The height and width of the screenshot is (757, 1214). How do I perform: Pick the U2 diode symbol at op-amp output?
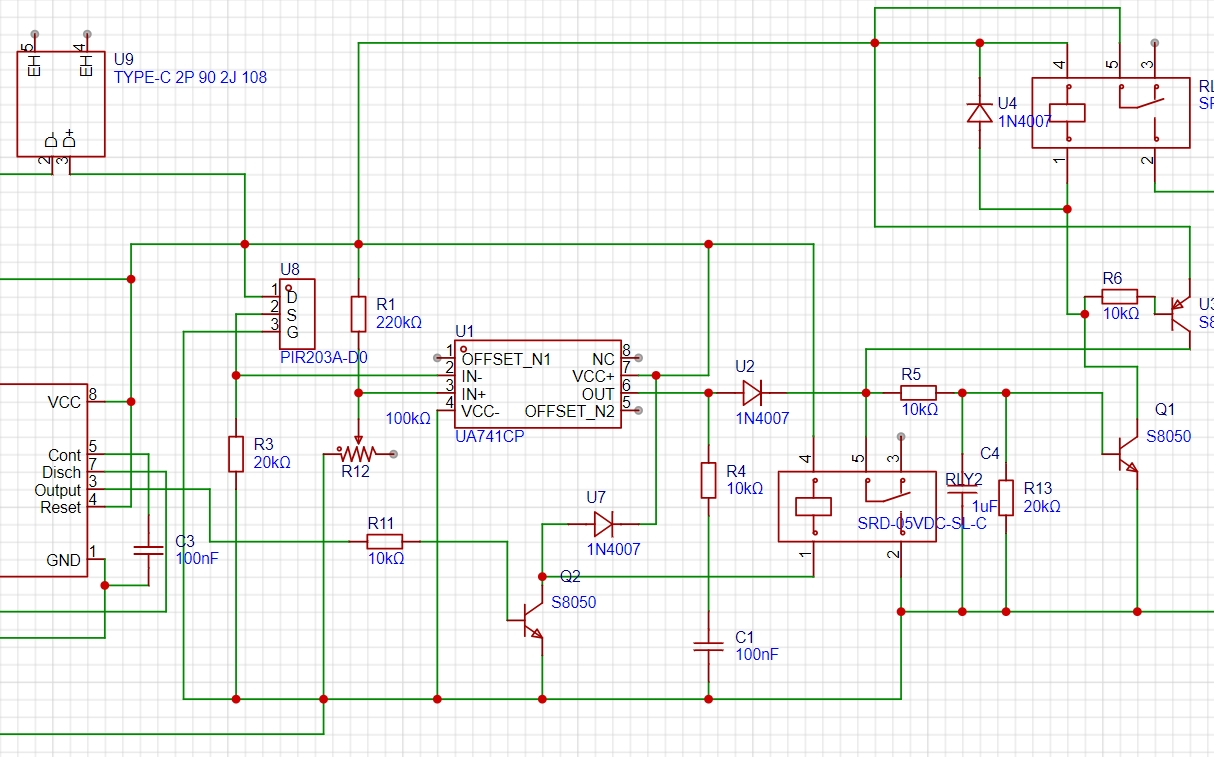[752, 393]
